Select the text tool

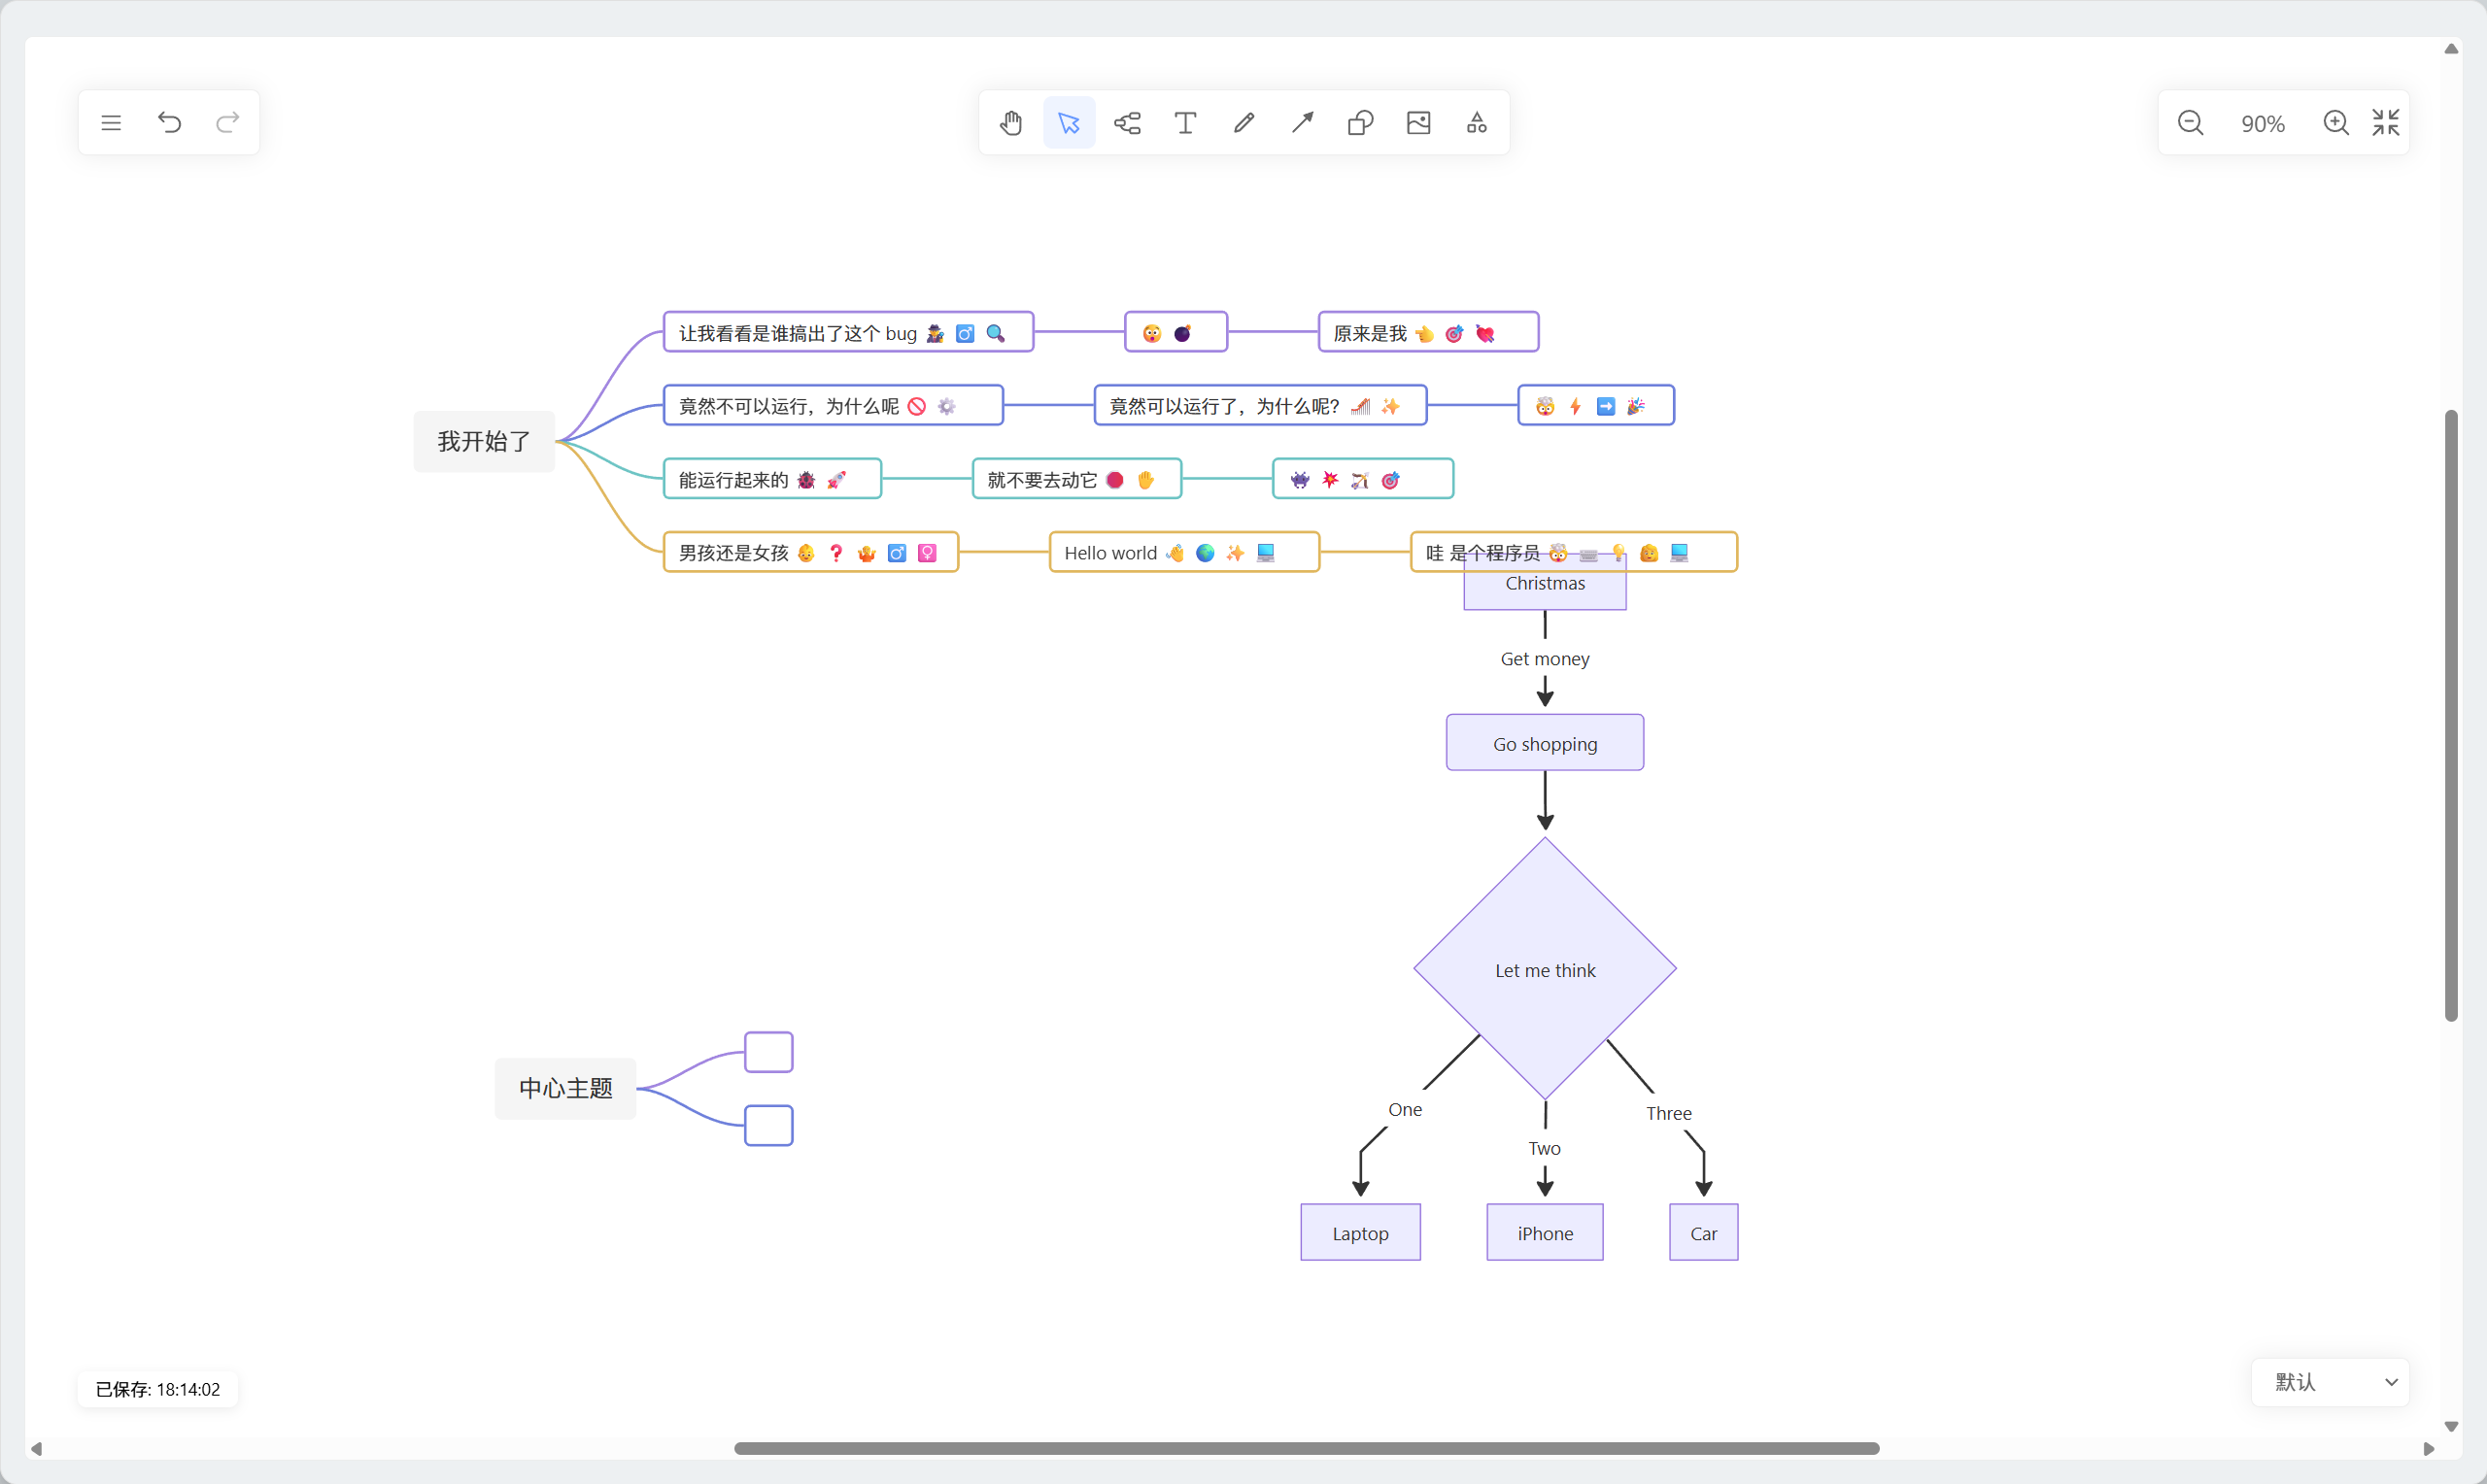click(x=1185, y=123)
